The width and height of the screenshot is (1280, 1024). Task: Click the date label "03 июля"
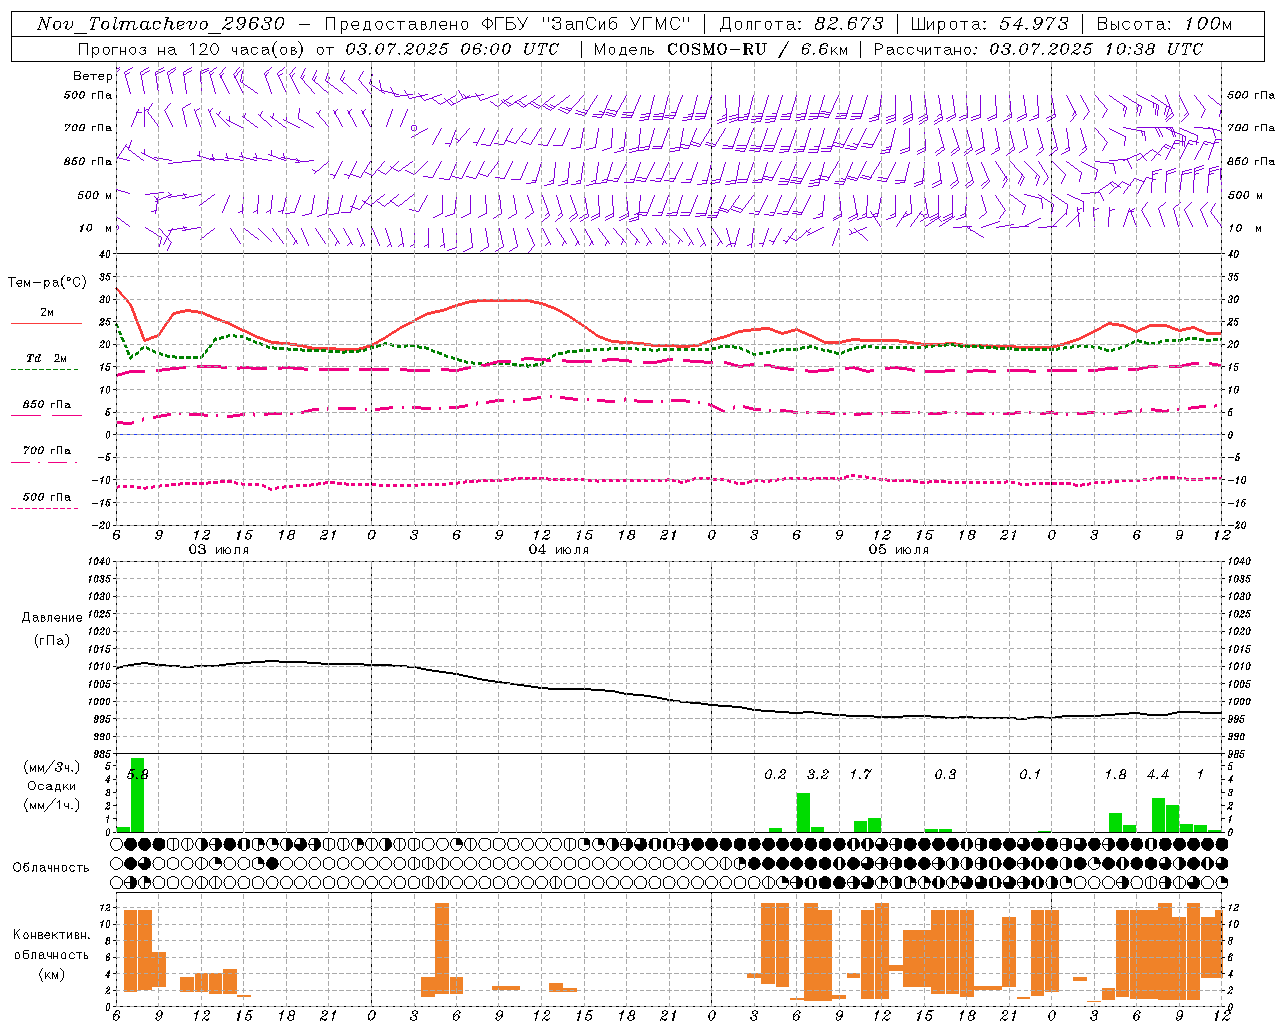[219, 550]
